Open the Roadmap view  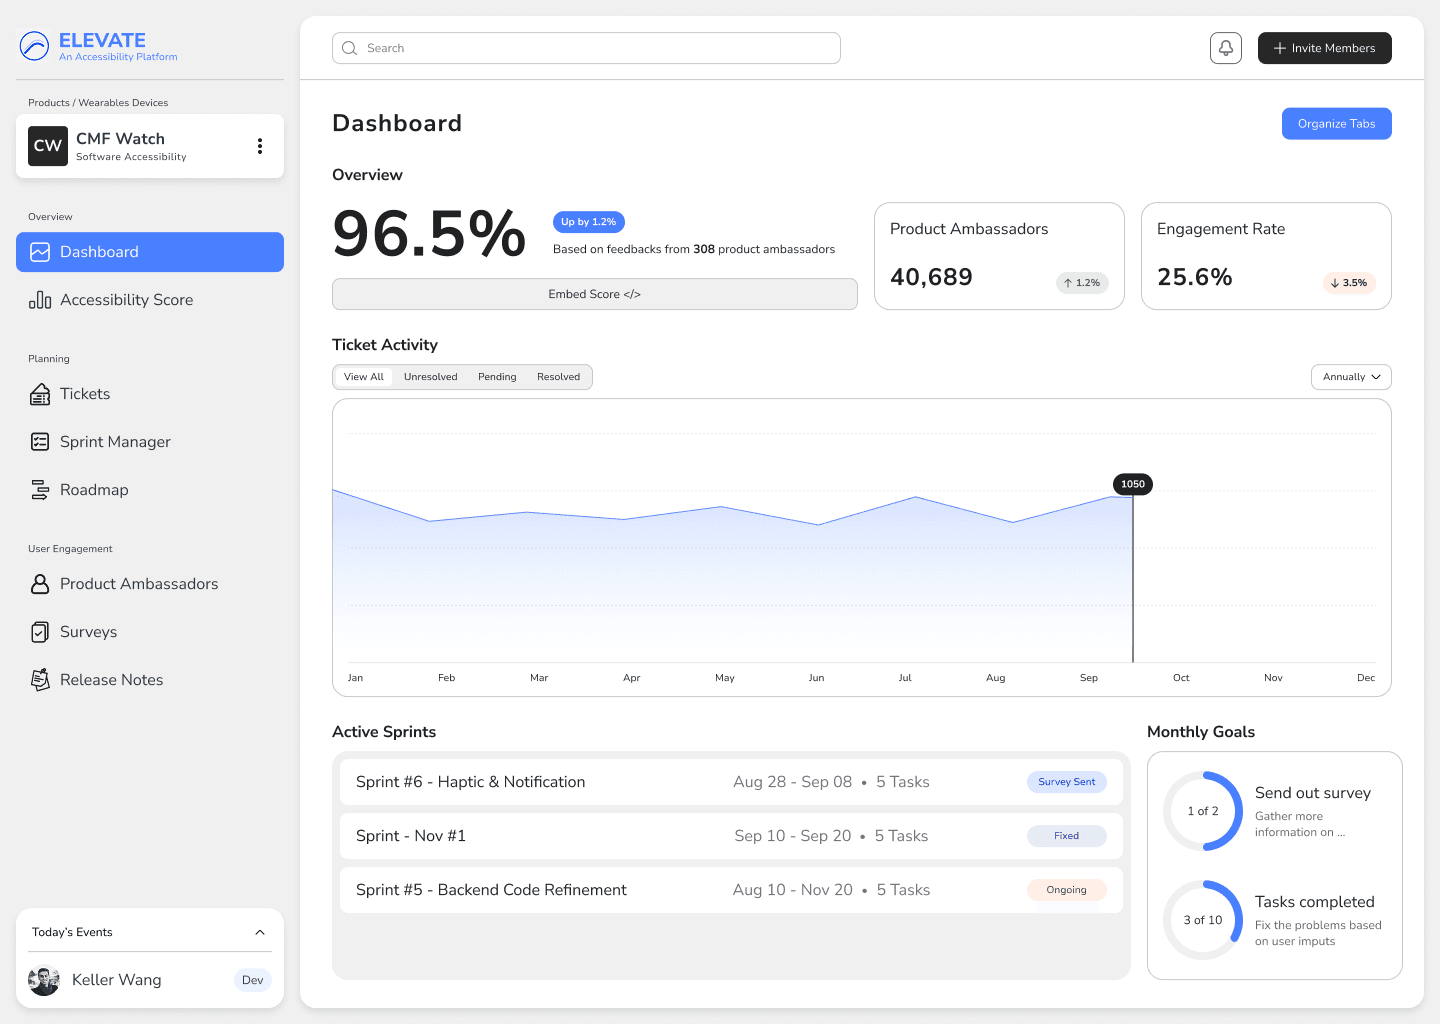[94, 489]
